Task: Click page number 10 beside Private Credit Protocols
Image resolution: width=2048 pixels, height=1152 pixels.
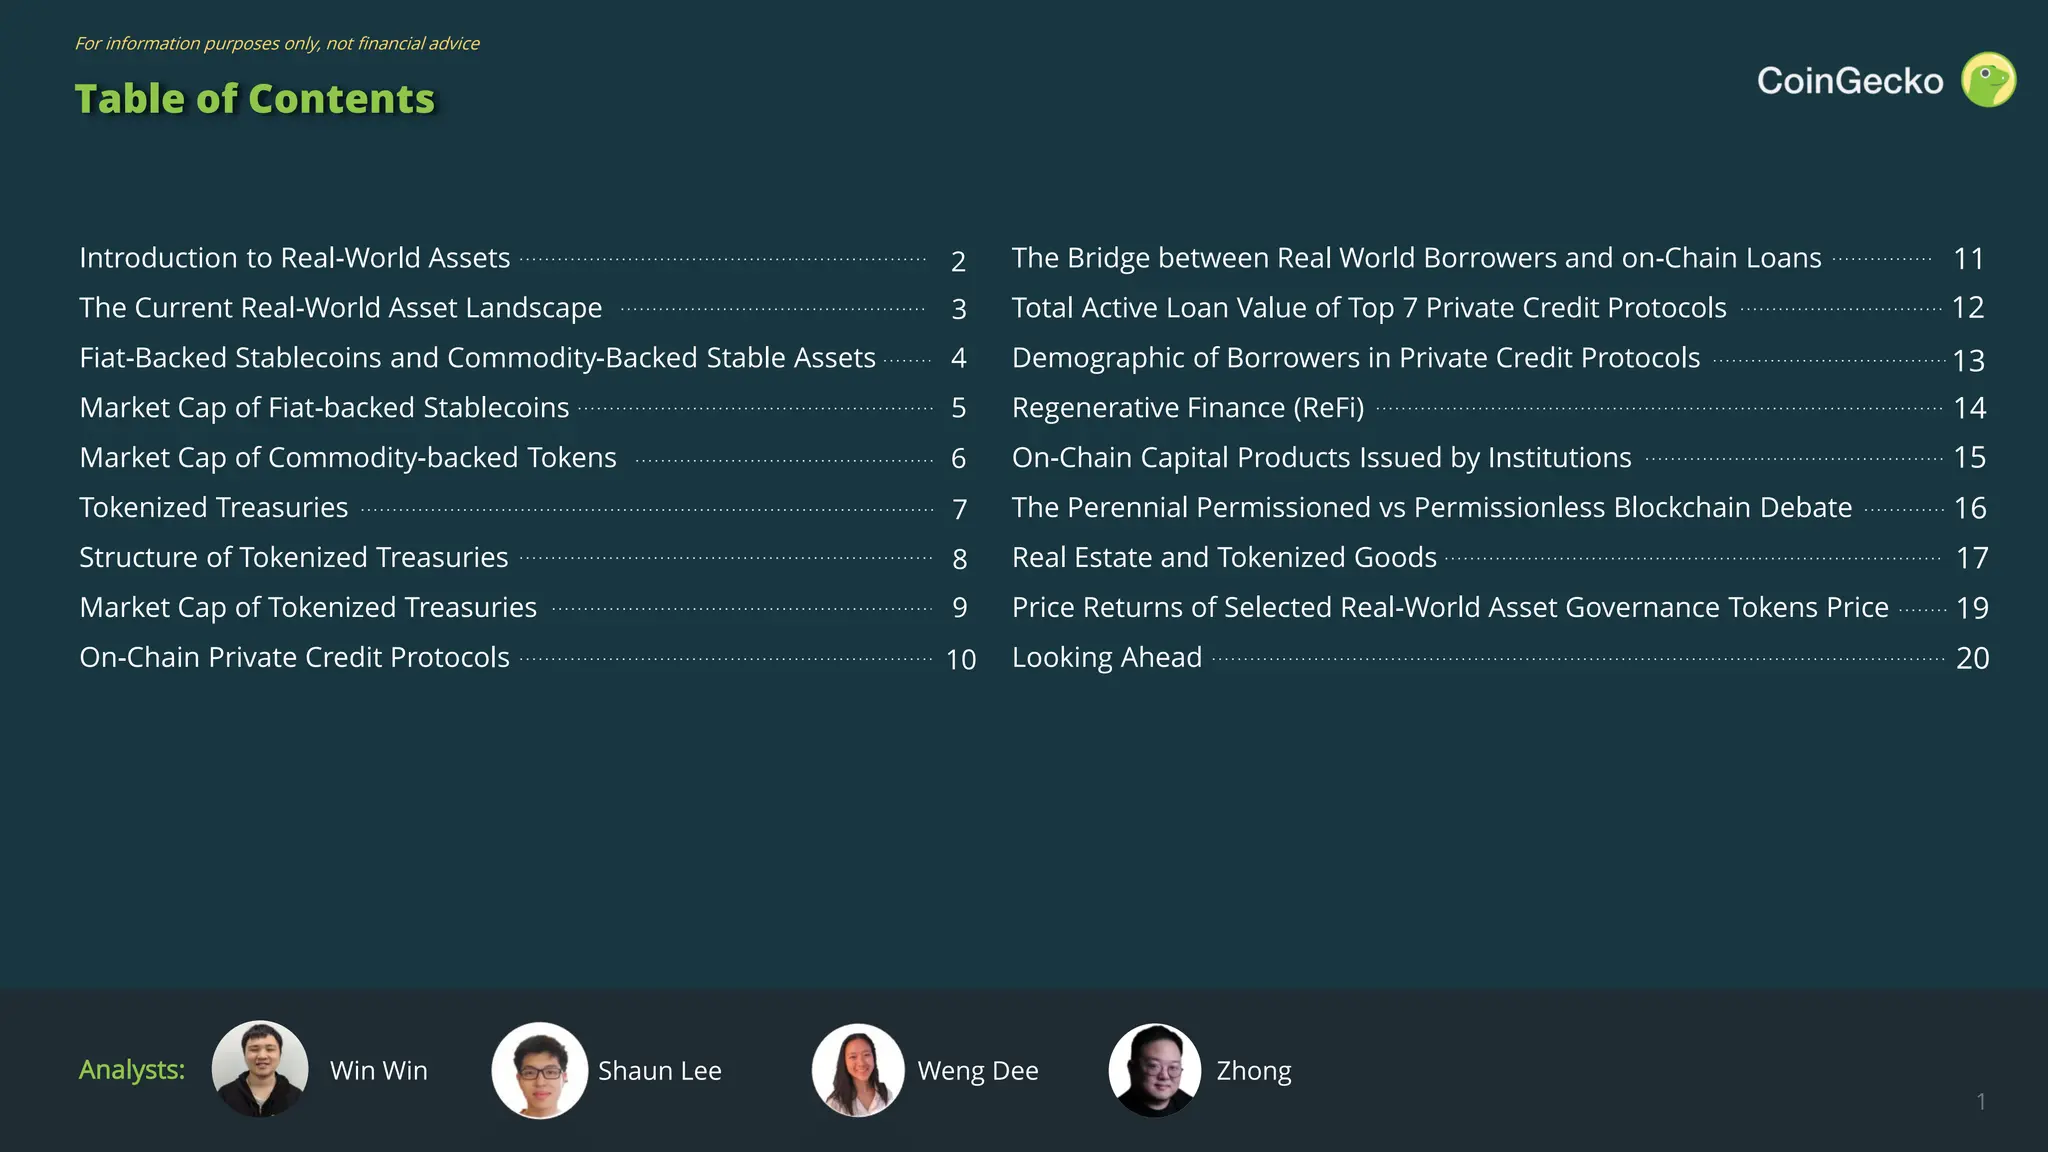Action: [x=961, y=660]
